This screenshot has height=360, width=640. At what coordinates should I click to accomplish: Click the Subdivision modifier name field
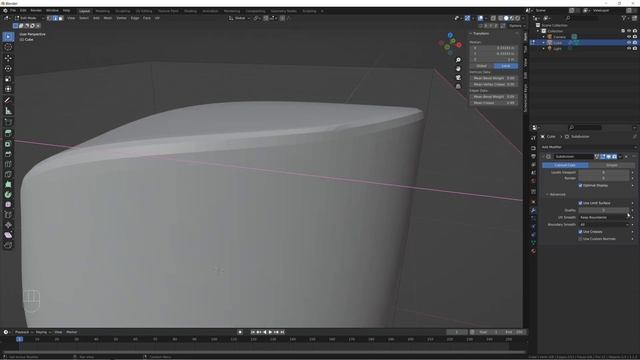[573, 157]
